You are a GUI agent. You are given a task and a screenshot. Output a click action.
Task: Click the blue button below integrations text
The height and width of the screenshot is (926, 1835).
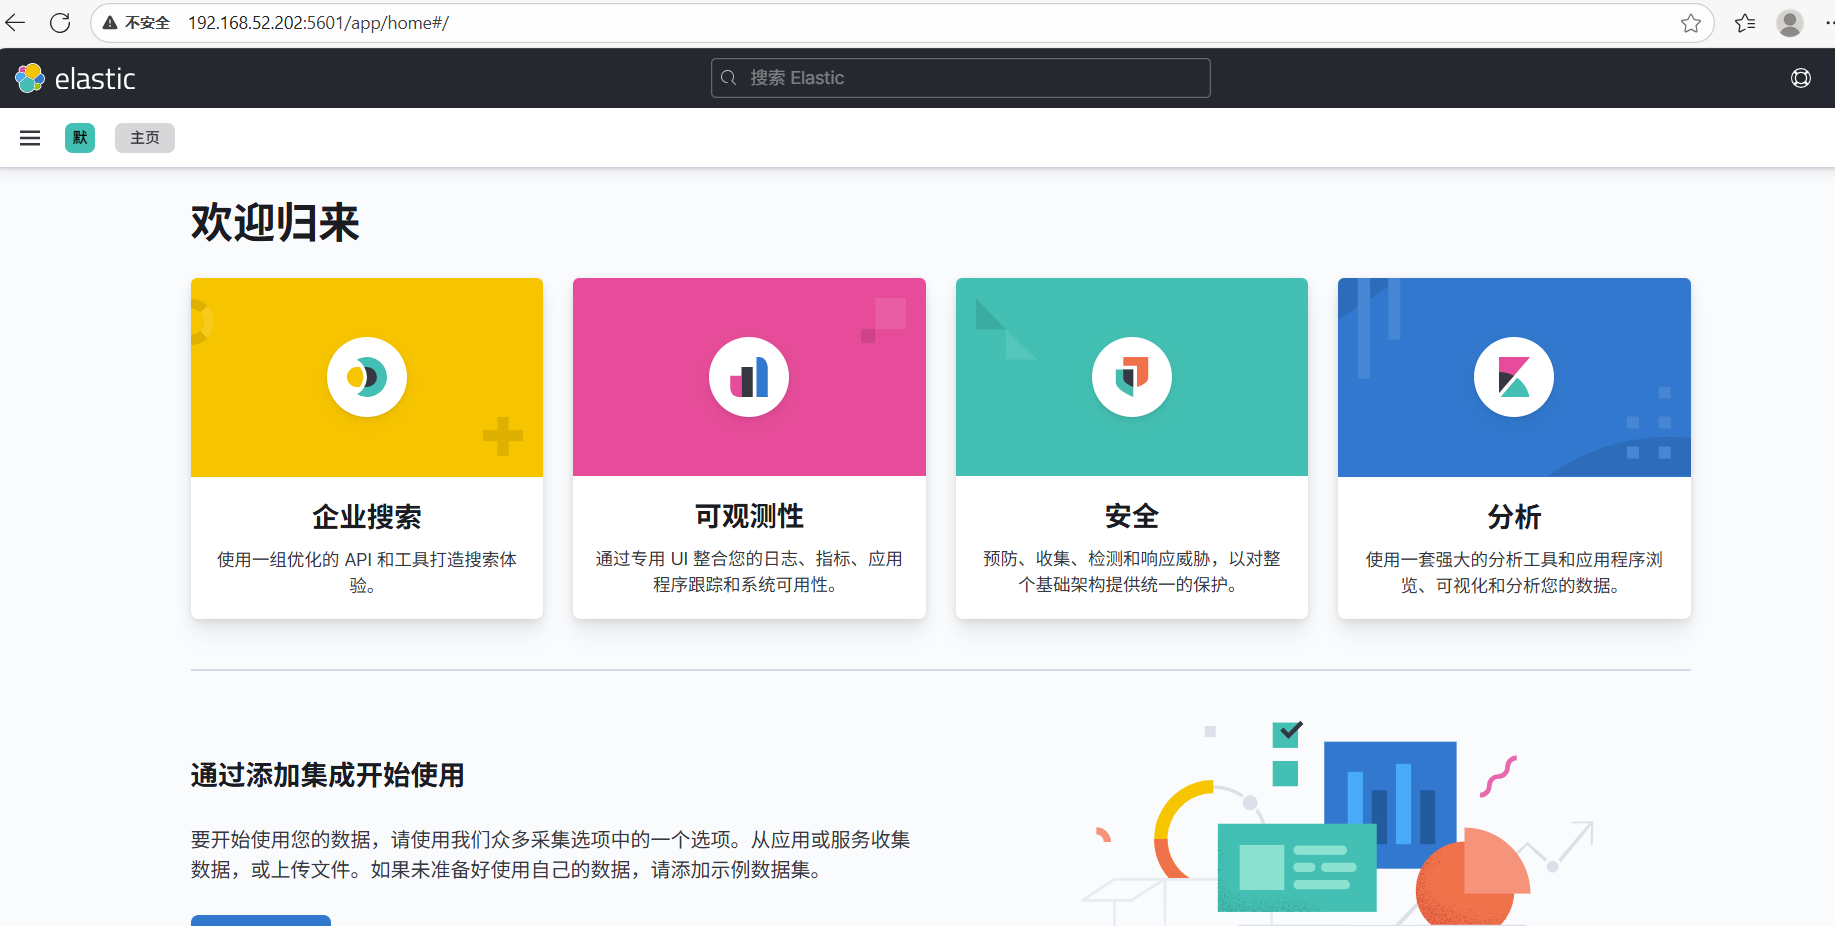tap(261, 920)
